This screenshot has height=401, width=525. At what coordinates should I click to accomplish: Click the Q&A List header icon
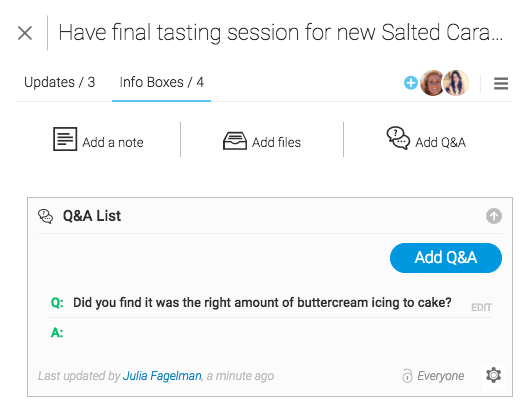(x=45, y=216)
